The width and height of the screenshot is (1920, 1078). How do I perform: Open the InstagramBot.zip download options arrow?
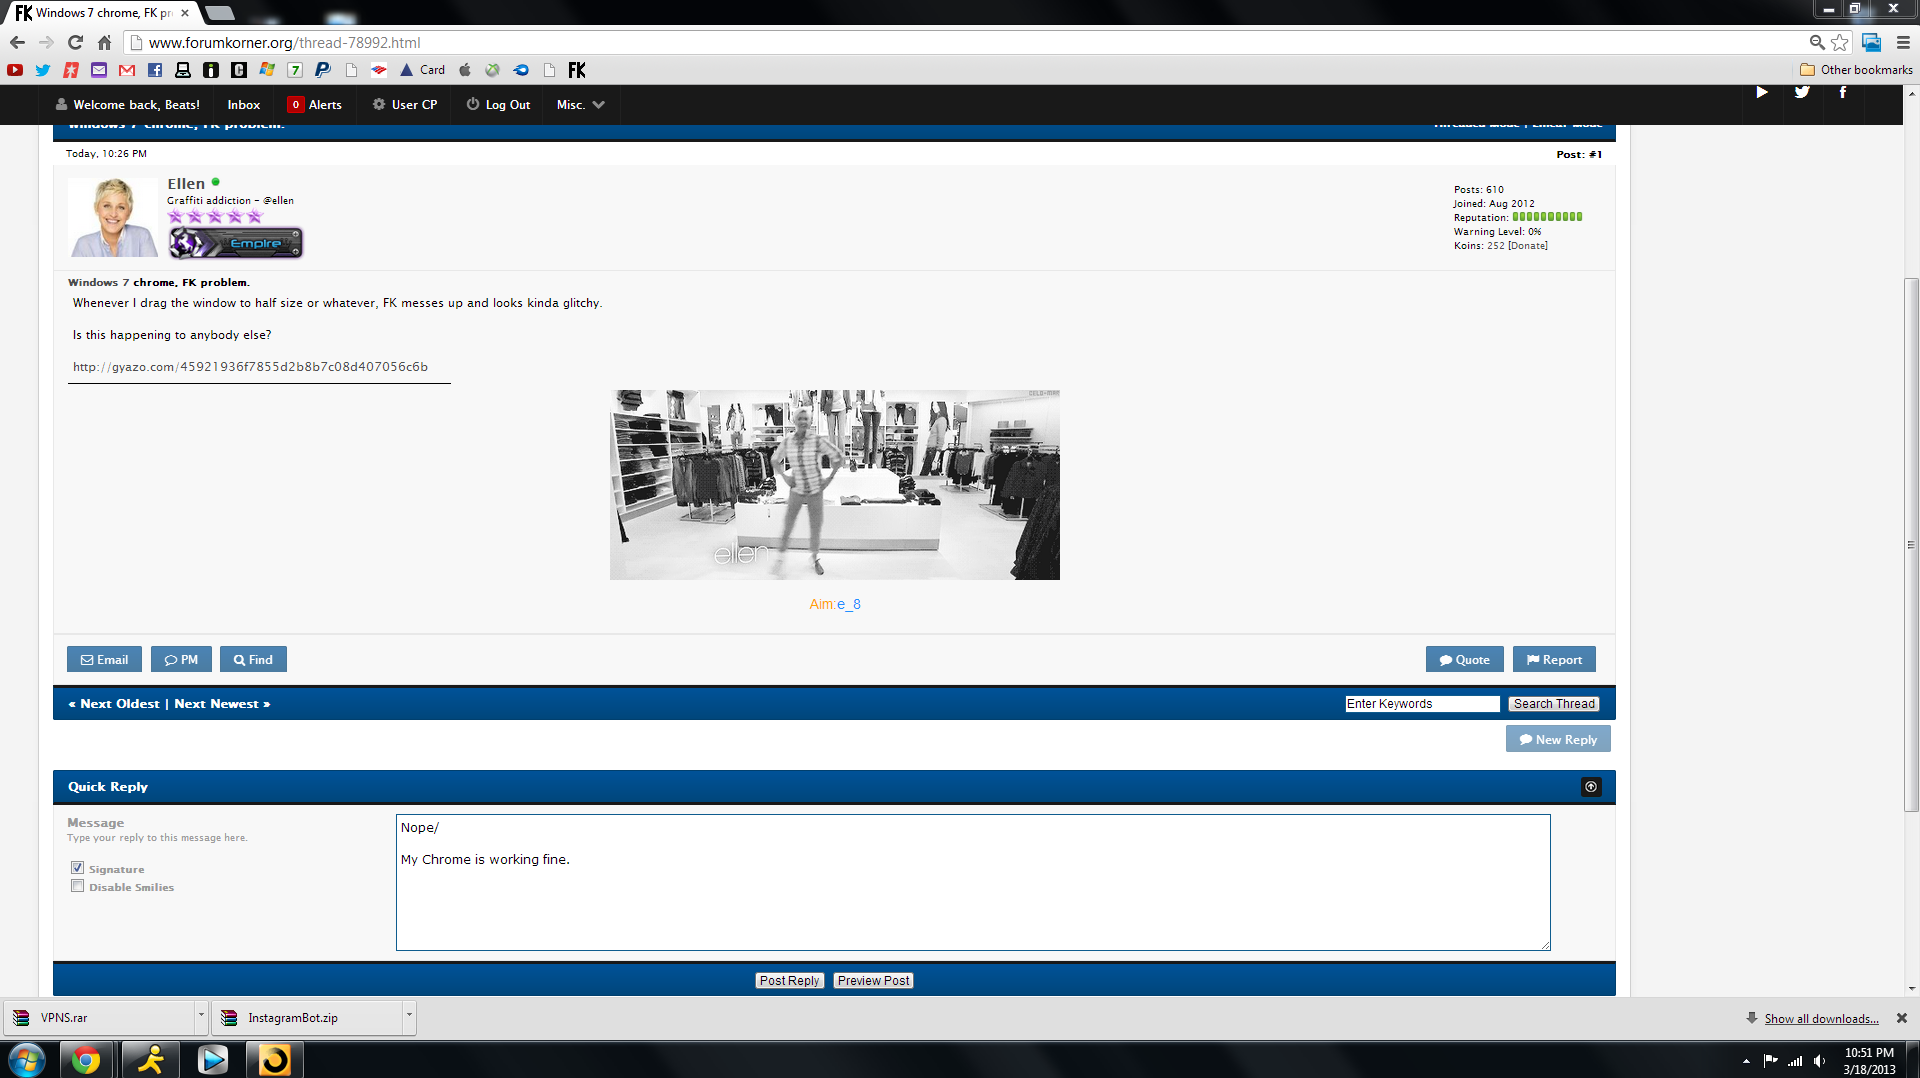pyautogui.click(x=409, y=1016)
